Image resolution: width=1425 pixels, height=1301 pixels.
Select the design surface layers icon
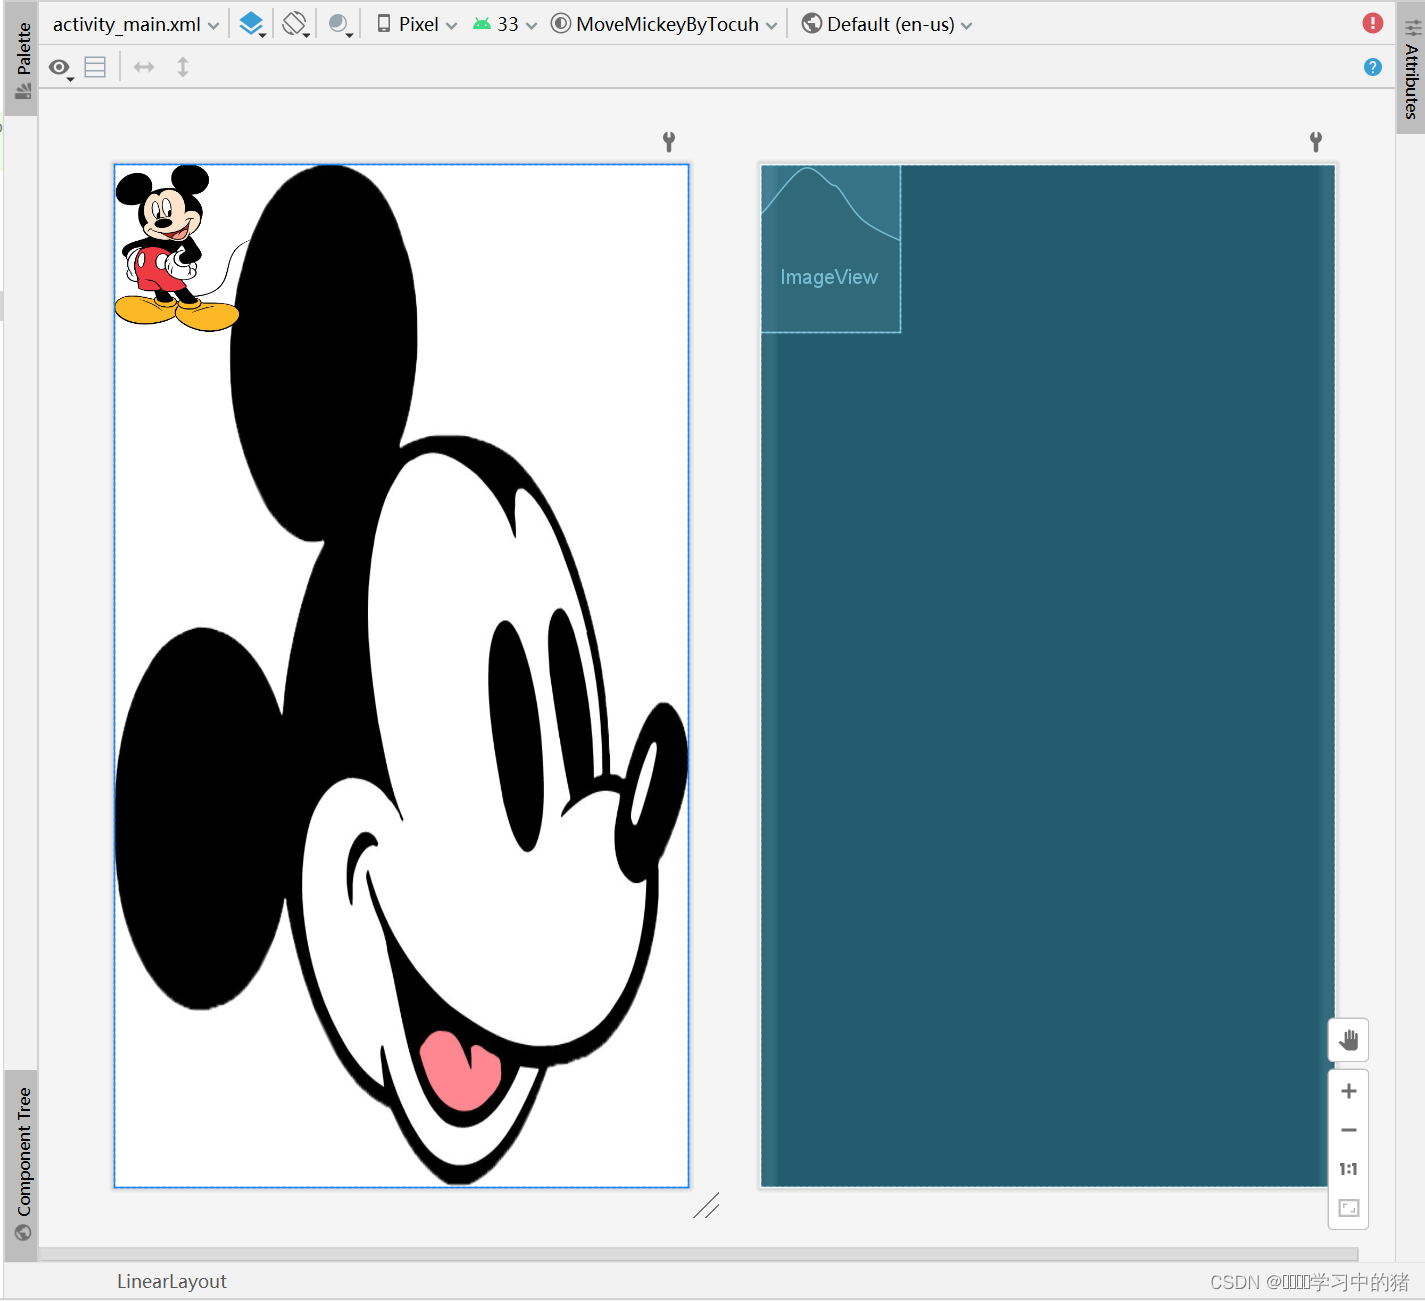pos(252,24)
